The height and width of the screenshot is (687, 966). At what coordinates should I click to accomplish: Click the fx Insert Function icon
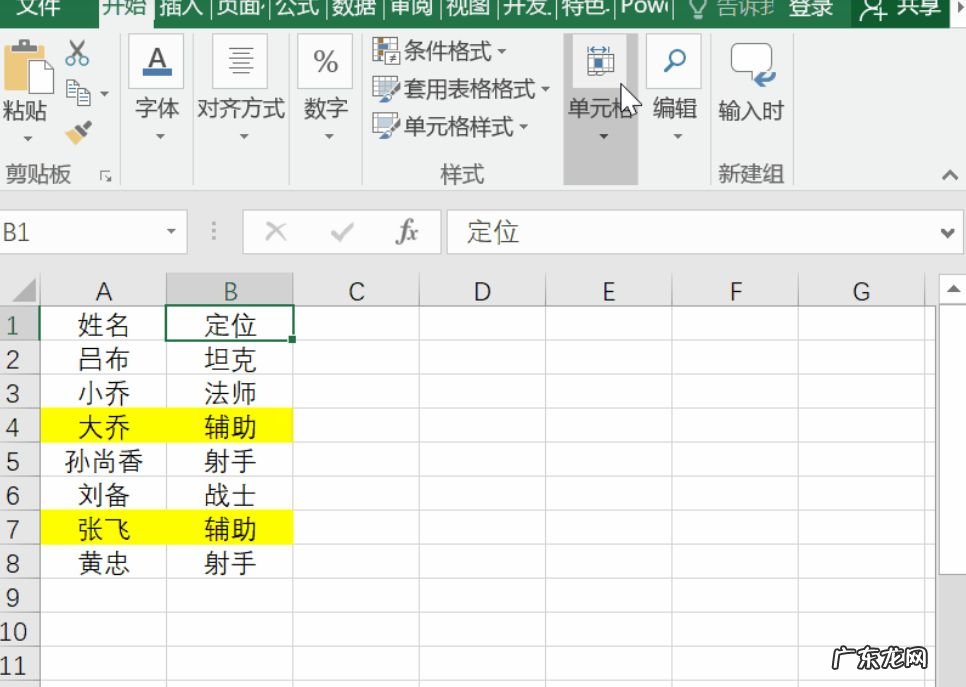coord(406,232)
